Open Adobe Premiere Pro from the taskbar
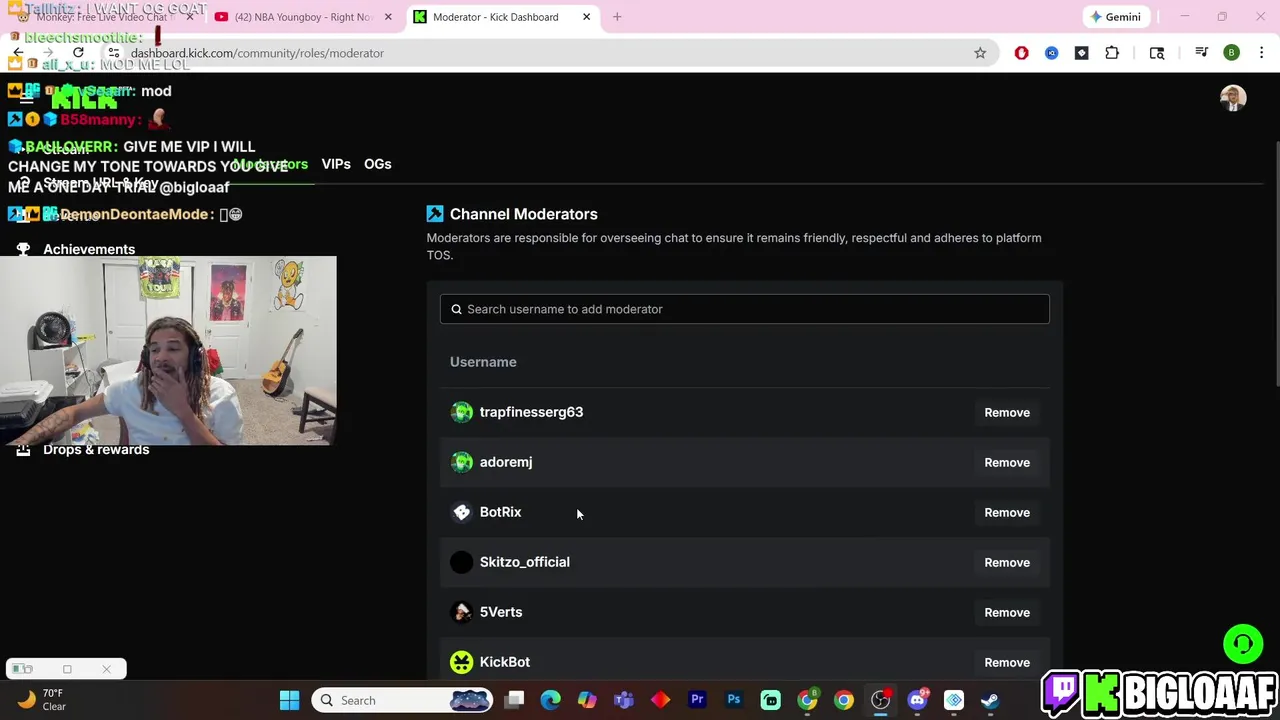 tap(697, 700)
